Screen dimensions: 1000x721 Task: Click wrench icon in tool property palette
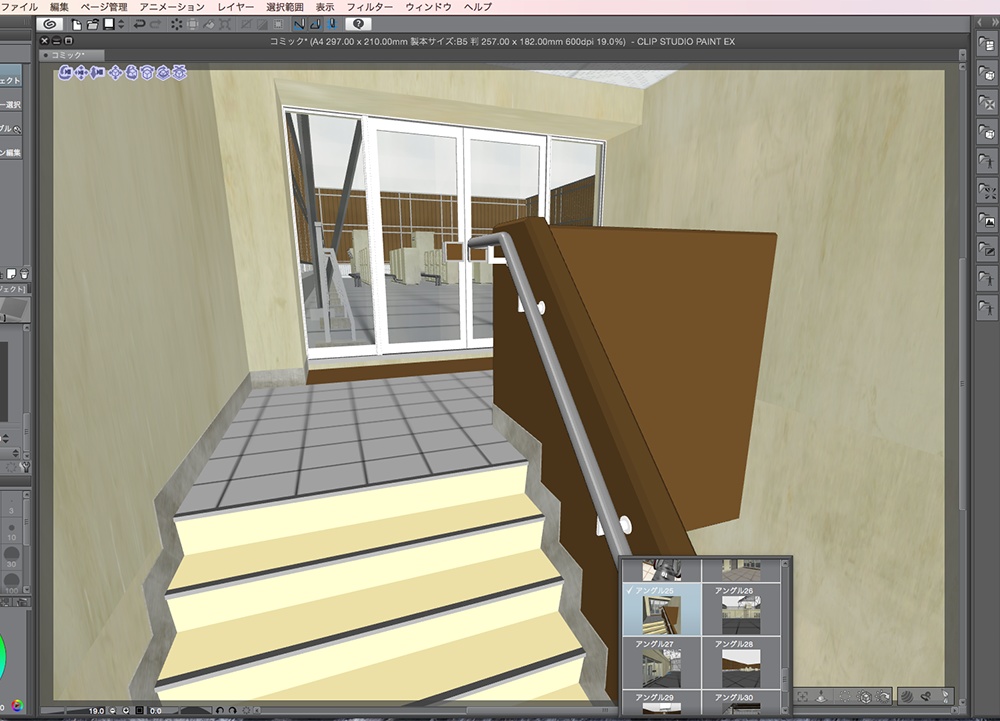(26, 467)
